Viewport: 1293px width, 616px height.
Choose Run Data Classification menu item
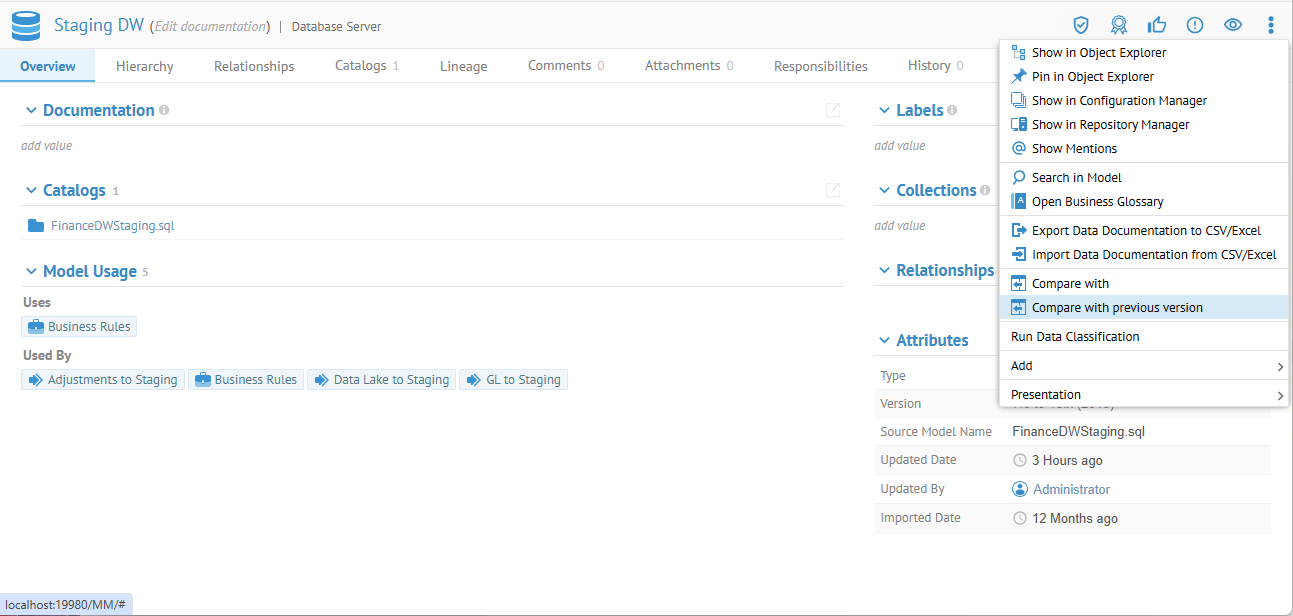1075,337
